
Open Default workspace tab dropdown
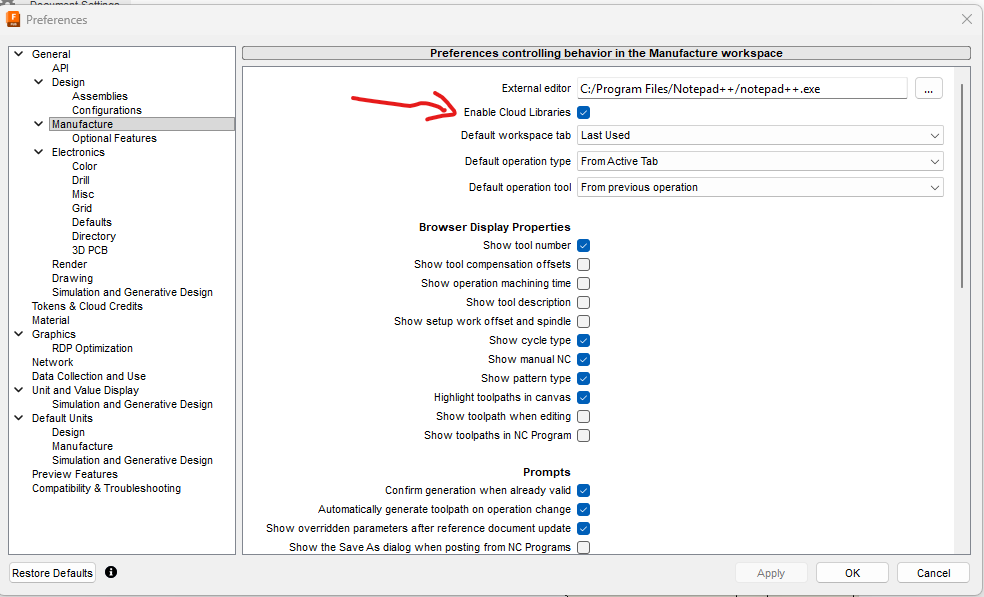click(x=760, y=135)
